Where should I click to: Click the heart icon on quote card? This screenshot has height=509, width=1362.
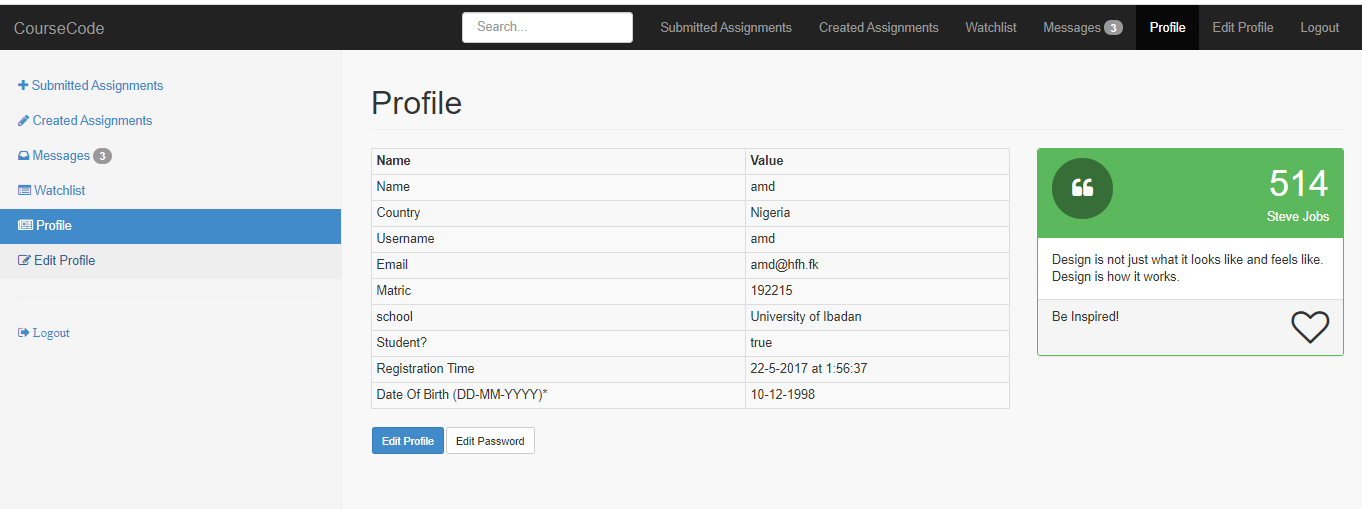click(1310, 327)
